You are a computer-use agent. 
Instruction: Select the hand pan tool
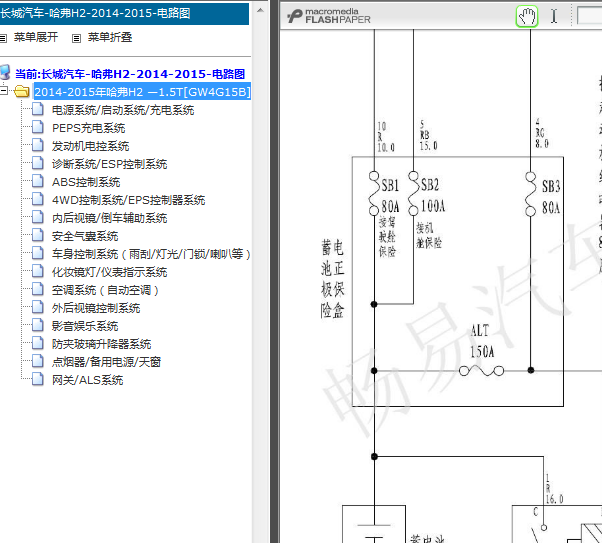click(x=527, y=17)
